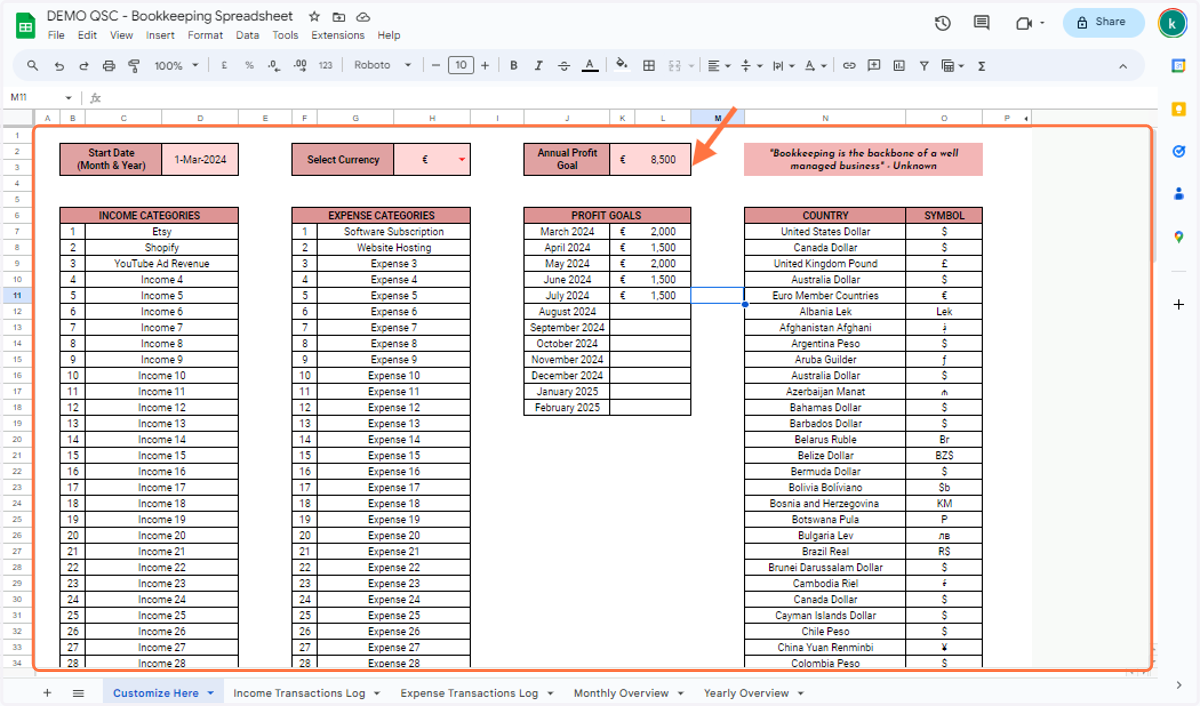Open the All sheets list icon
Image resolution: width=1200 pixels, height=706 pixels.
pyautogui.click(x=78, y=692)
